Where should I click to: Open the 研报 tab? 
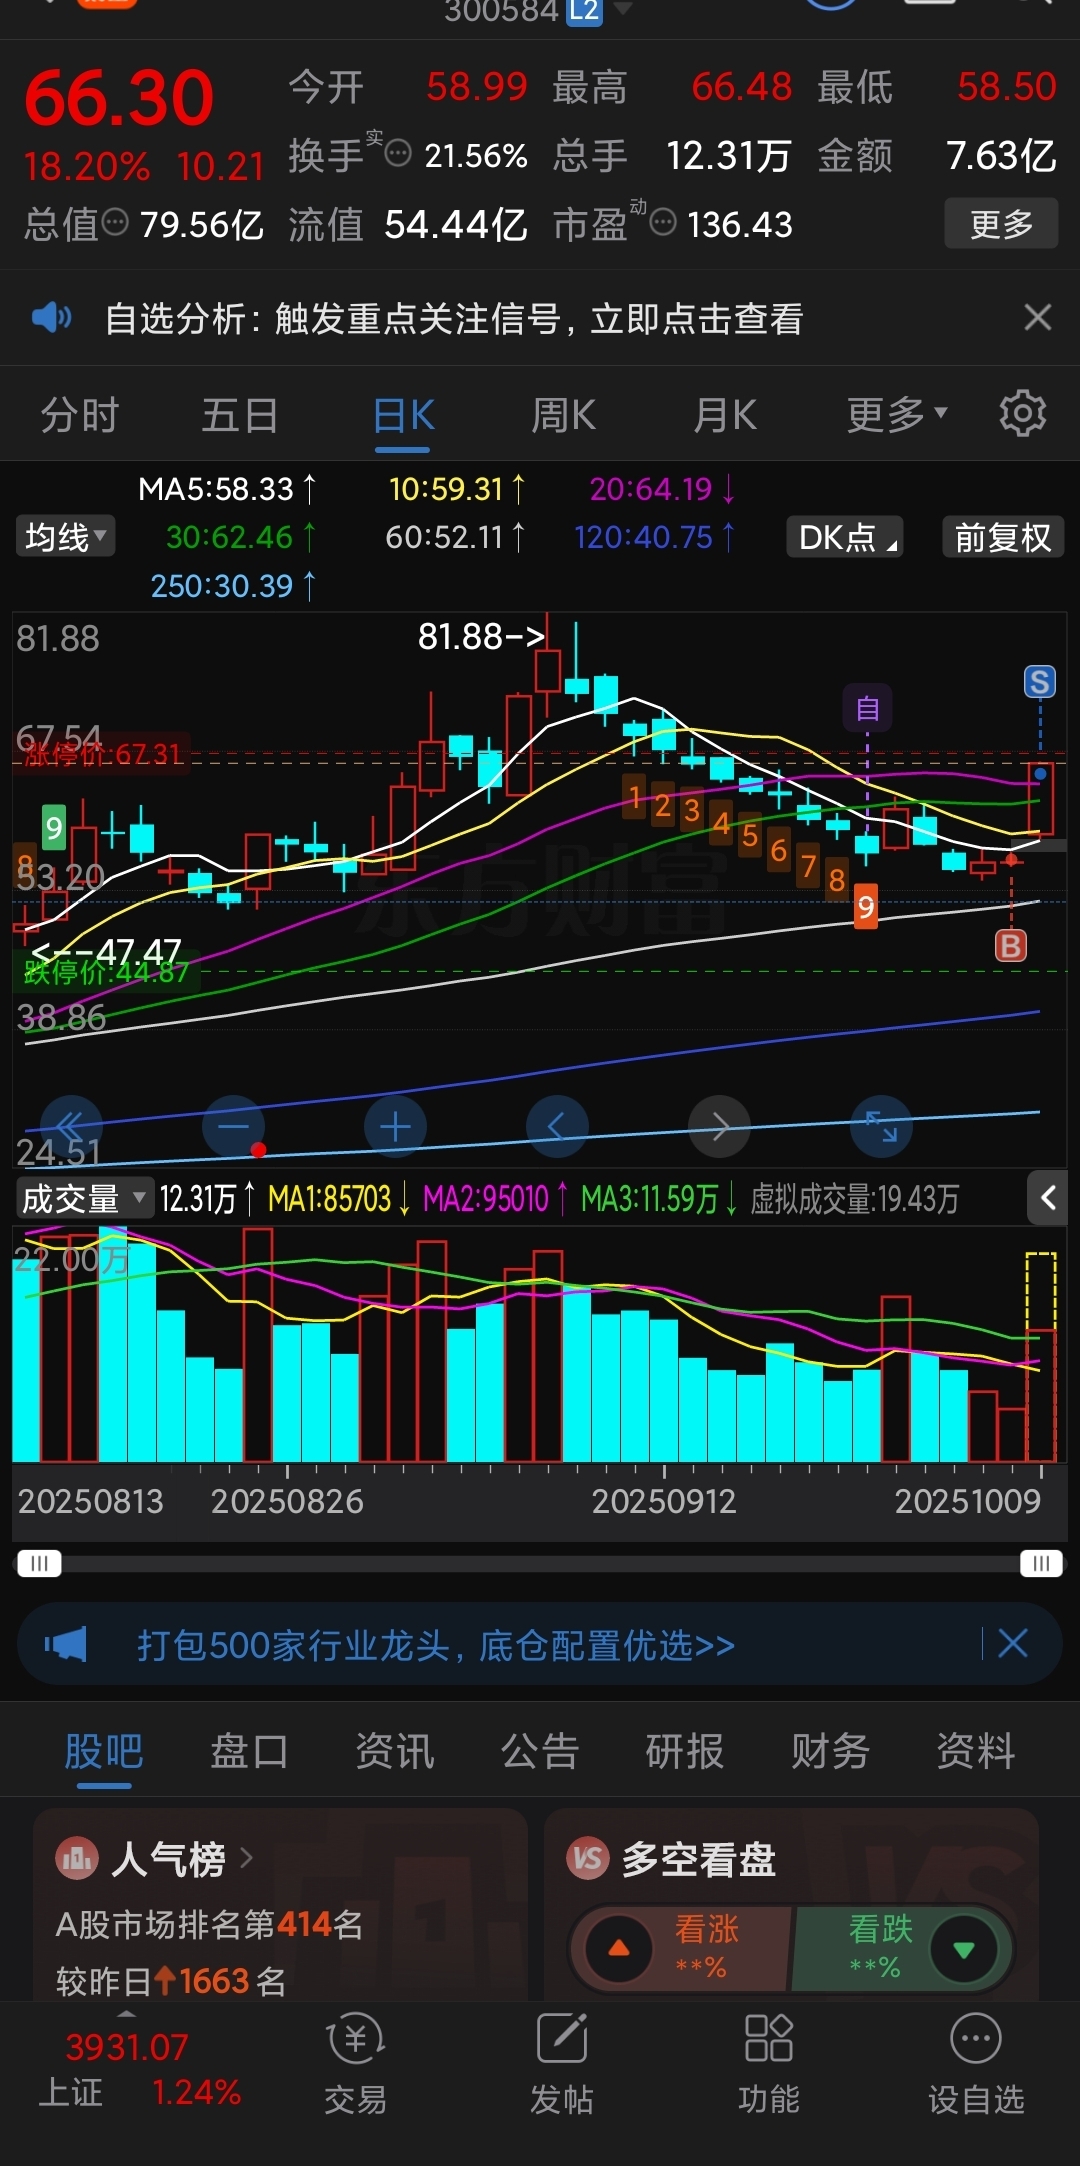(685, 1751)
